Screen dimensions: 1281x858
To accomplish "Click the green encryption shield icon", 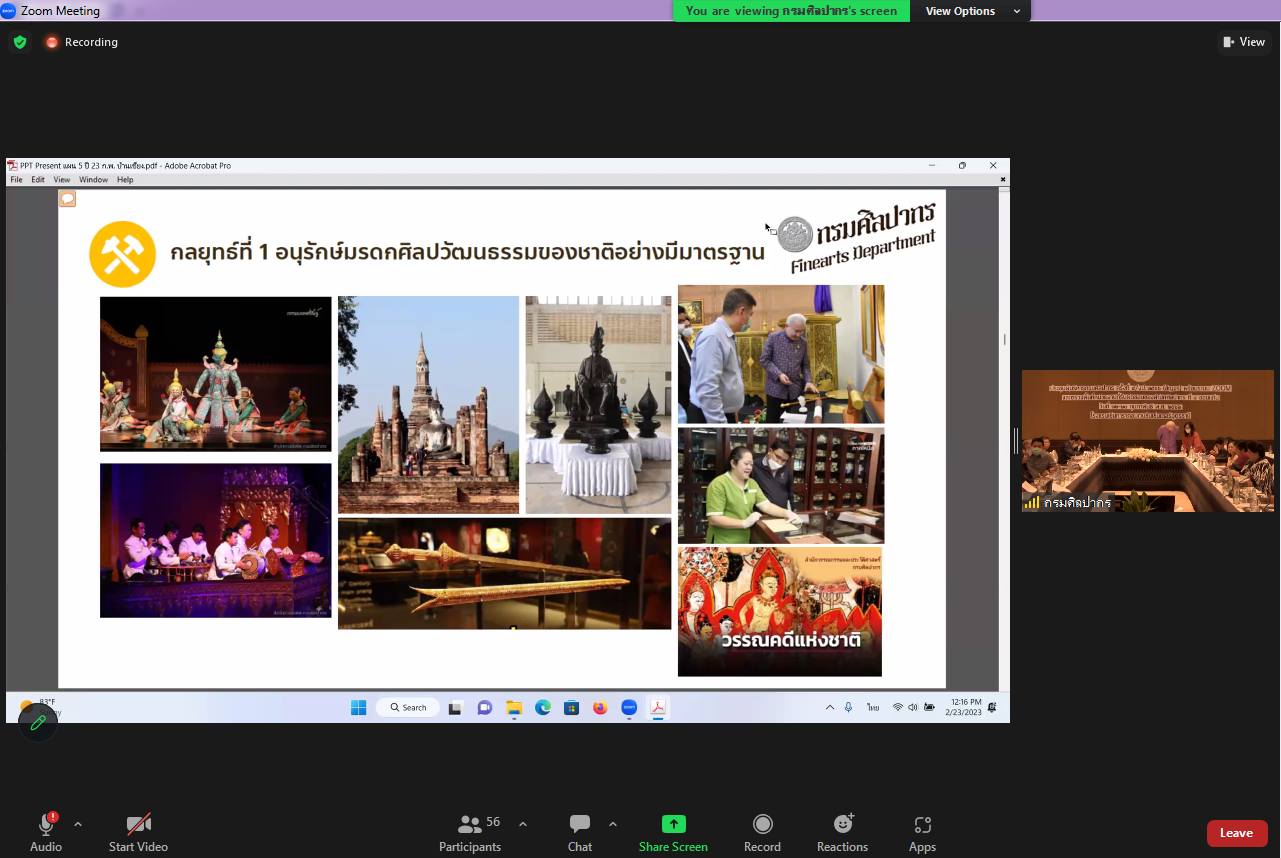I will pos(20,42).
